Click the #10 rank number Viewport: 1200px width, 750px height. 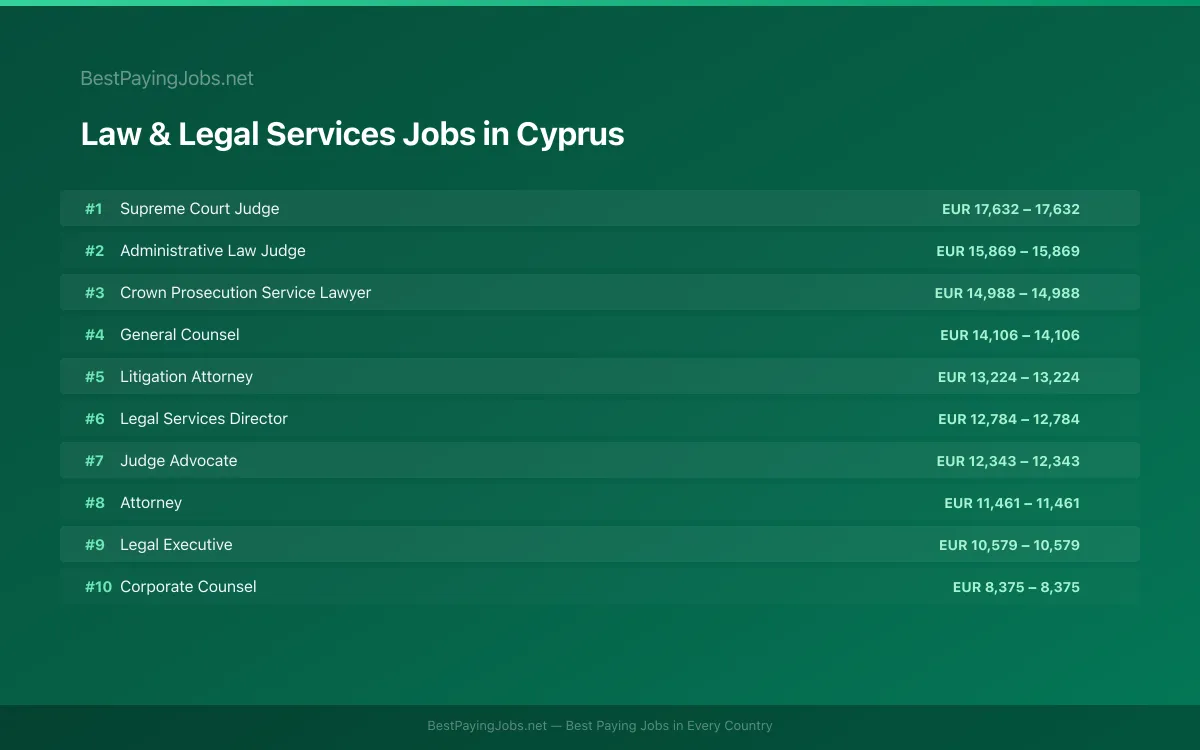click(x=98, y=587)
